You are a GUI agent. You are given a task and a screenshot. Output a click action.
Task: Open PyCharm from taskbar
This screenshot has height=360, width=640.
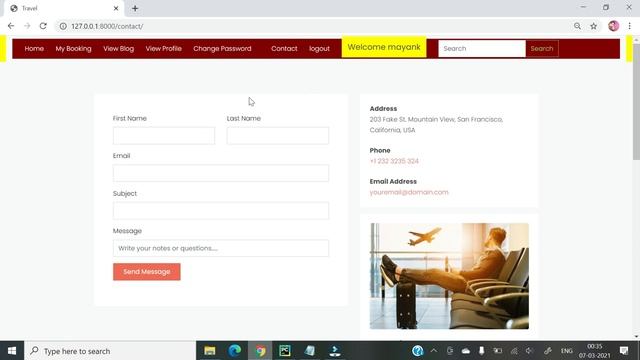click(x=285, y=351)
